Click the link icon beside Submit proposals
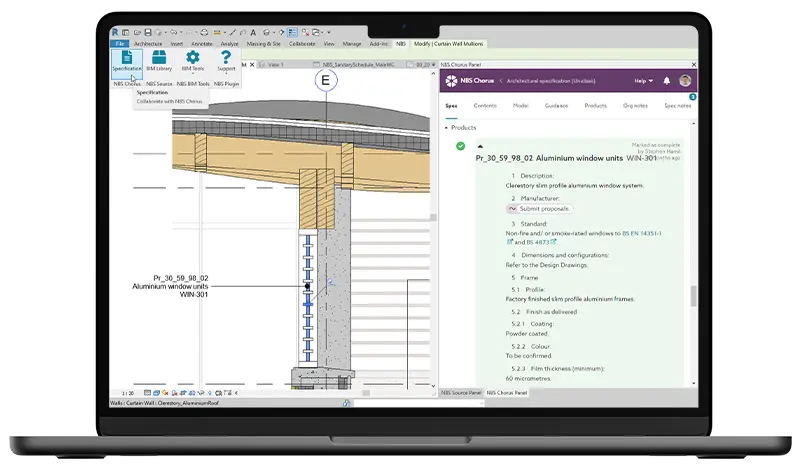Image resolution: width=800 pixels, height=471 pixels. [512, 208]
